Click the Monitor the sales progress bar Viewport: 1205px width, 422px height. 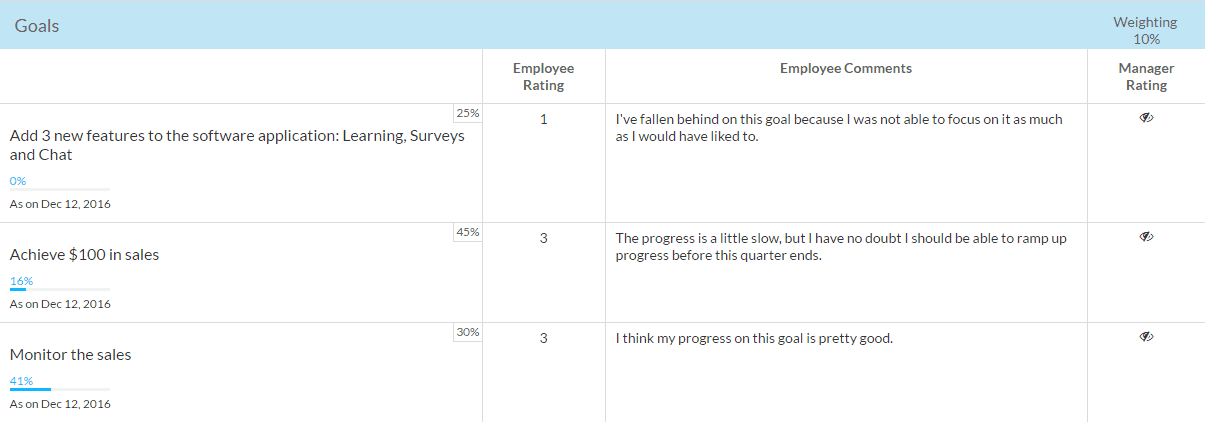[x=60, y=389]
